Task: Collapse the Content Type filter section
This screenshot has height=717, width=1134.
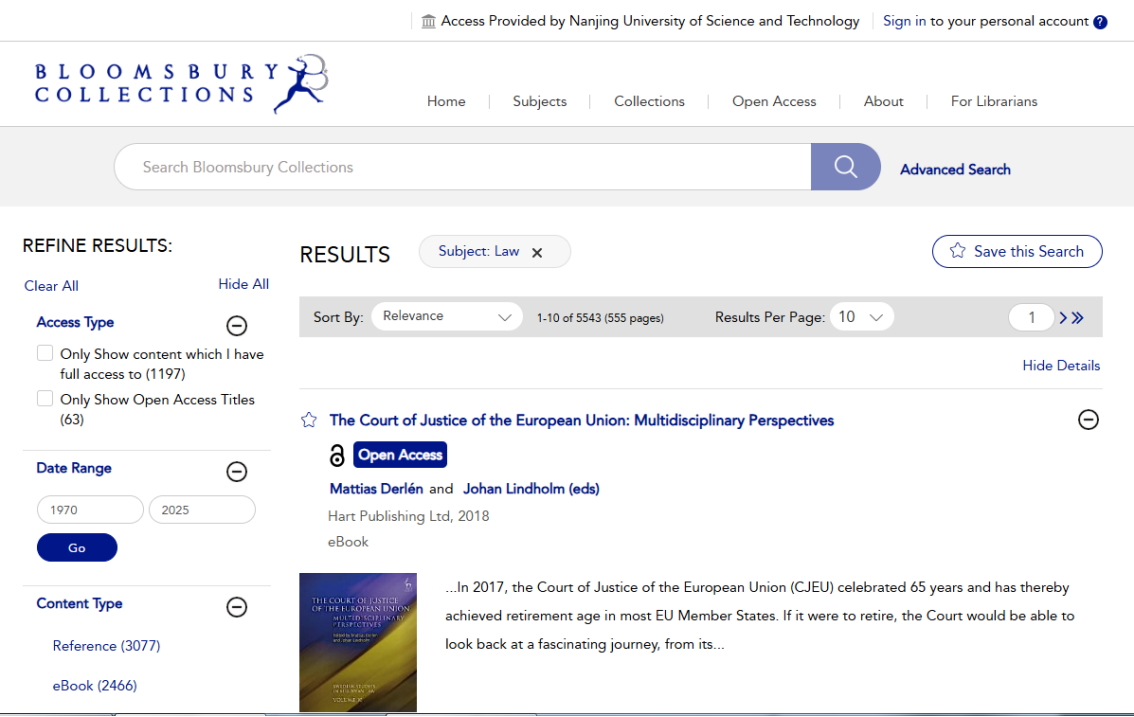Action: coord(236,607)
